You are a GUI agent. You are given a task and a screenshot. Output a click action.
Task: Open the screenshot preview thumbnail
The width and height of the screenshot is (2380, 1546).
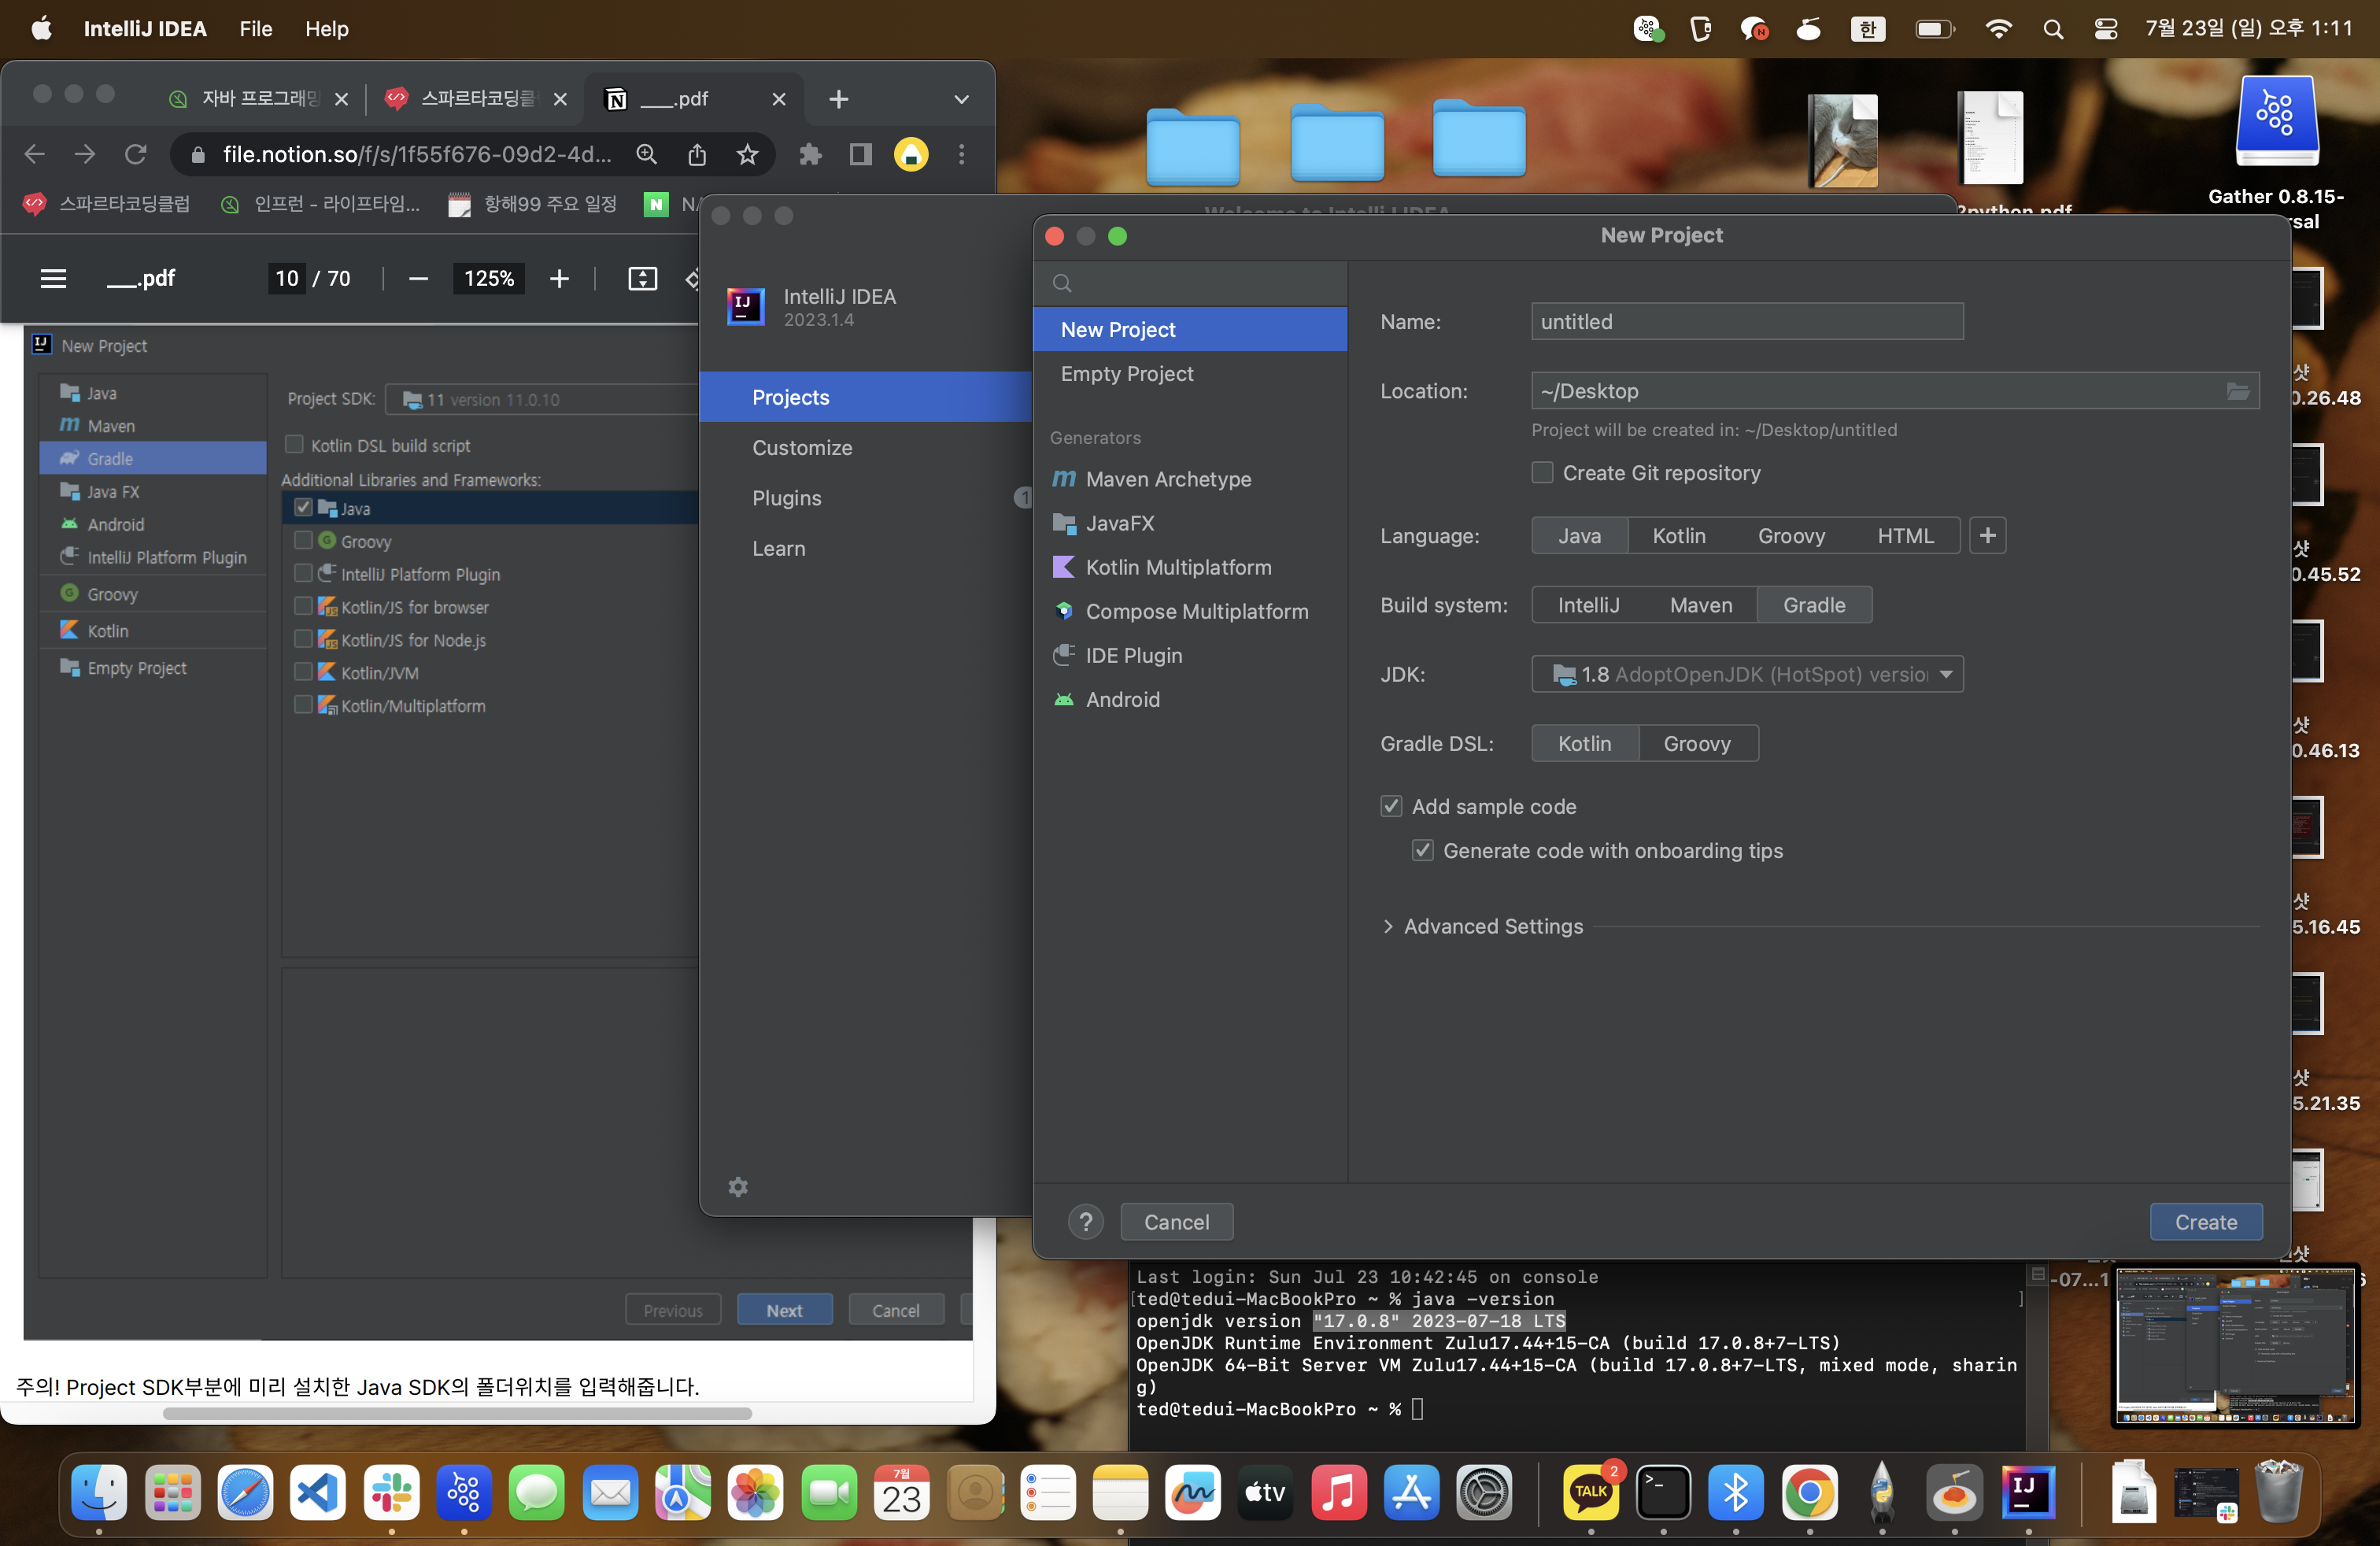pyautogui.click(x=2235, y=1346)
